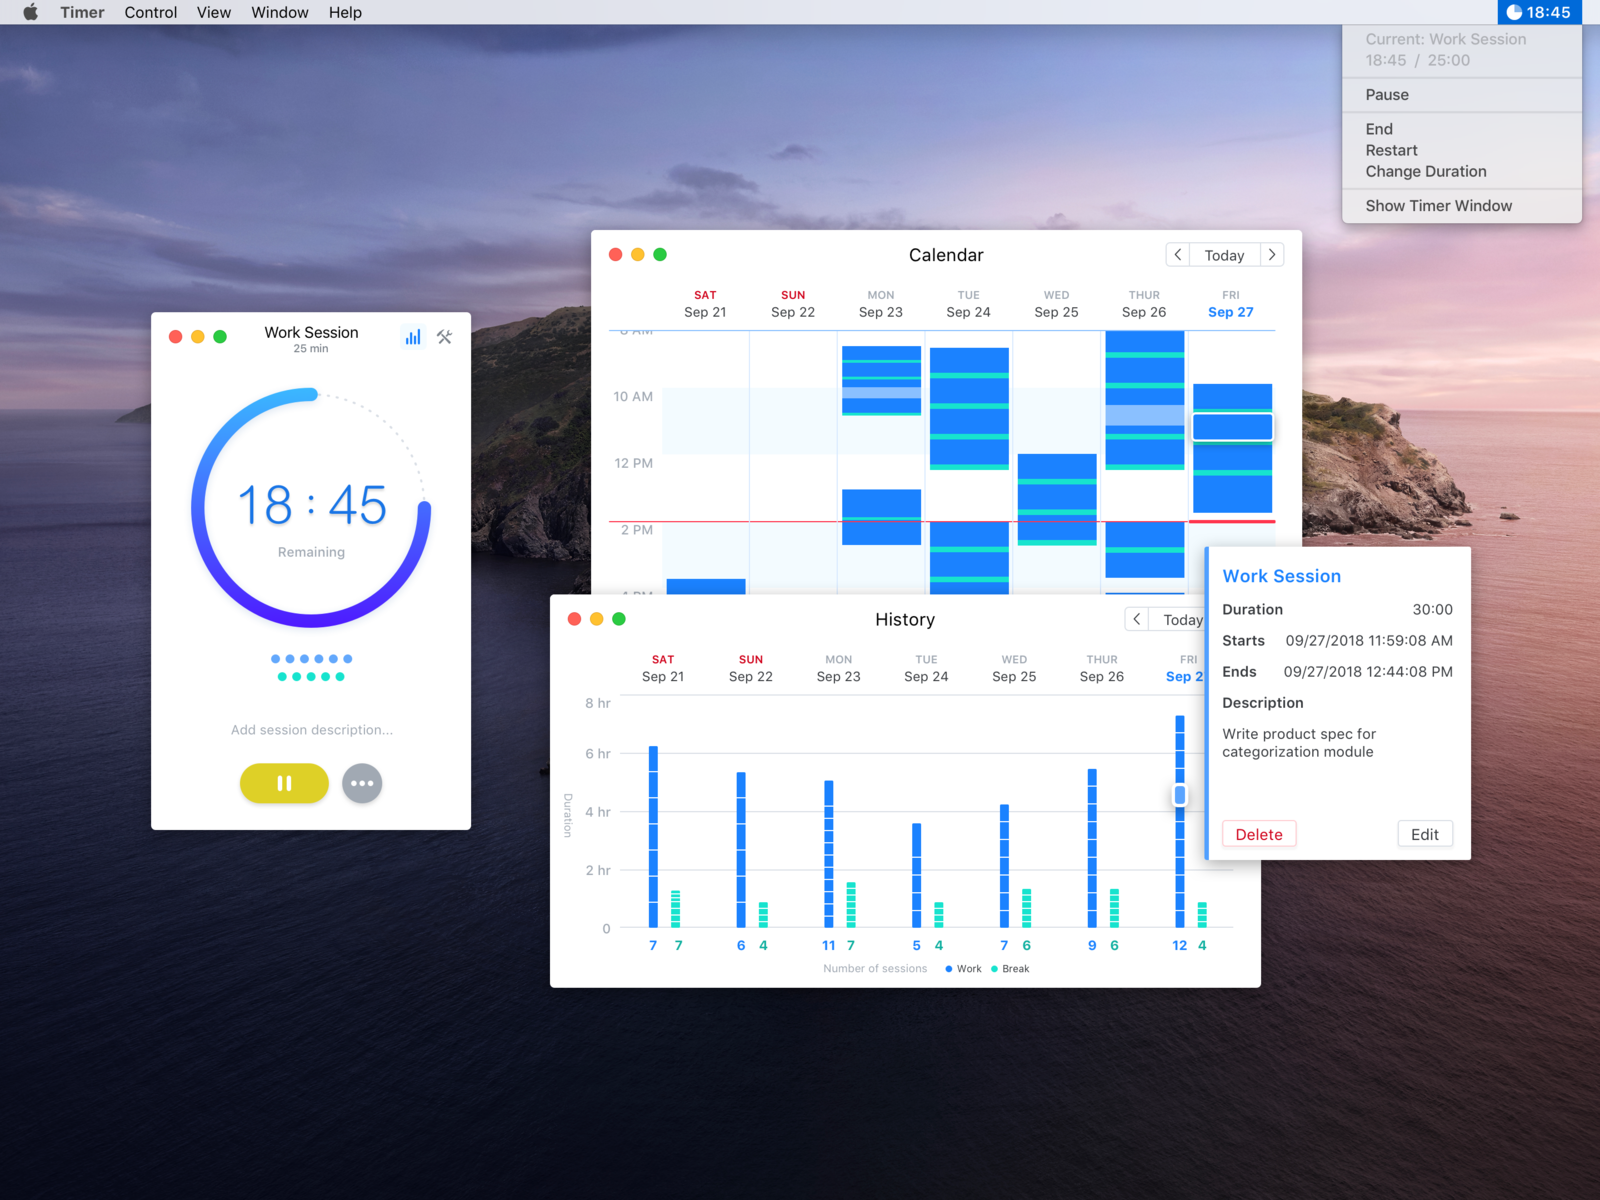Click the next-week chevron in the Calendar window
Viewport: 1600px width, 1200px height.
click(x=1271, y=255)
